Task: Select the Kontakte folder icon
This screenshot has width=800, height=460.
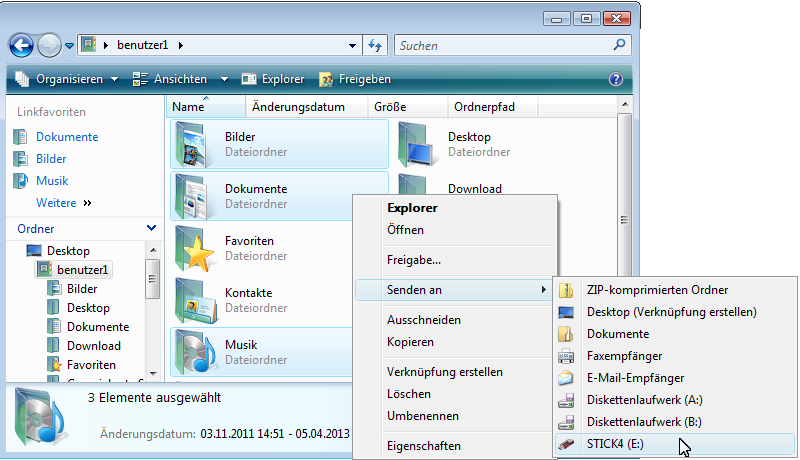Action: pyautogui.click(x=195, y=301)
